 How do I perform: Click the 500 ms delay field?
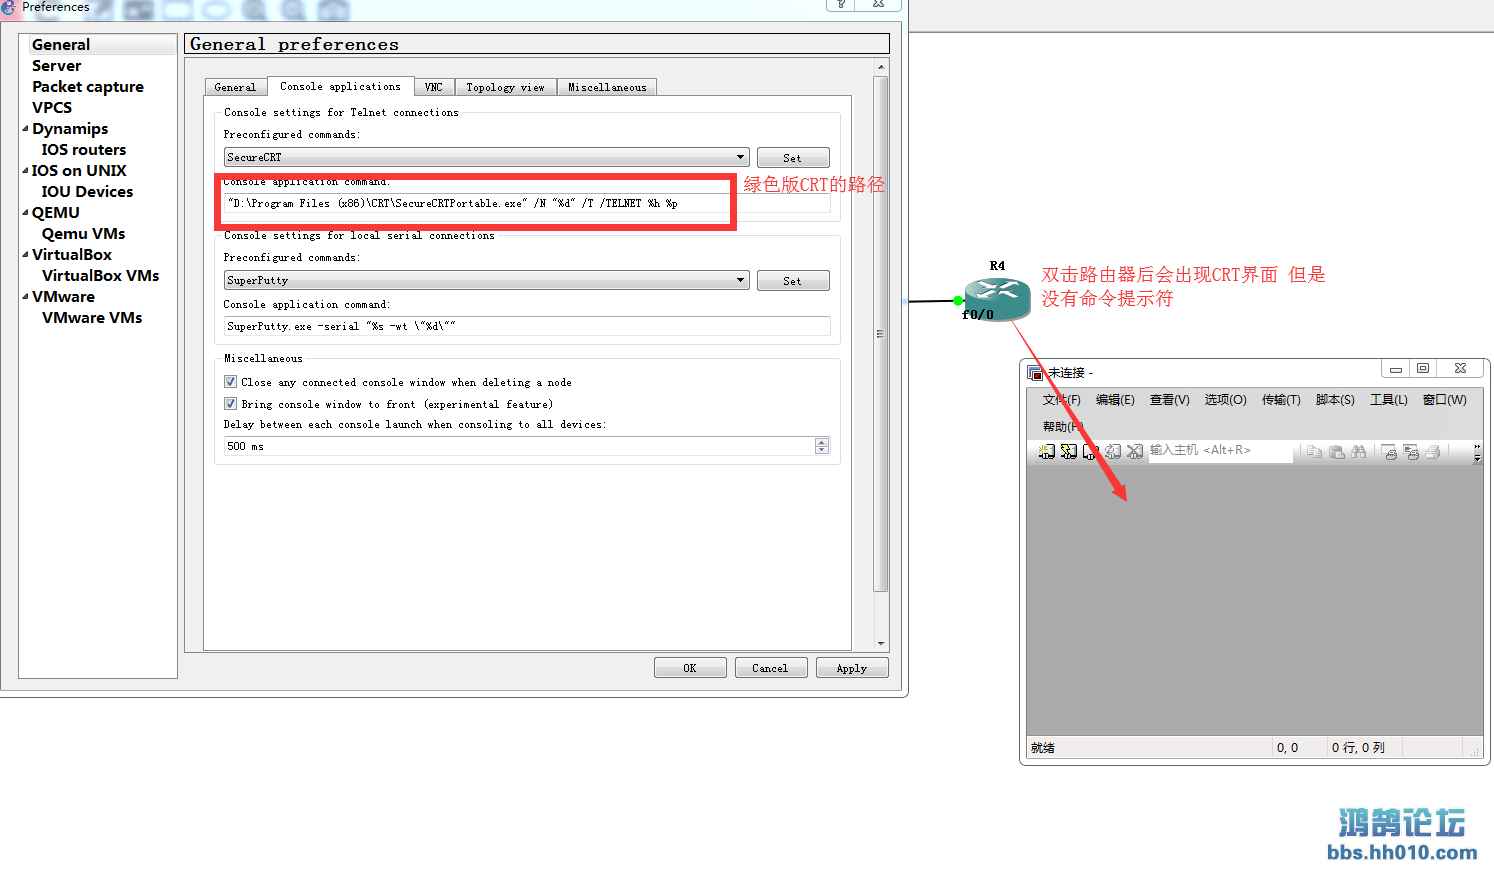pyautogui.click(x=519, y=446)
